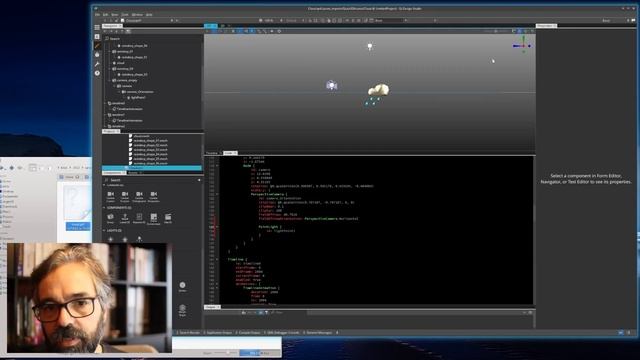Click the camera gizmo in 3D view
Screen dimensions: 640x360
[x=331, y=85]
